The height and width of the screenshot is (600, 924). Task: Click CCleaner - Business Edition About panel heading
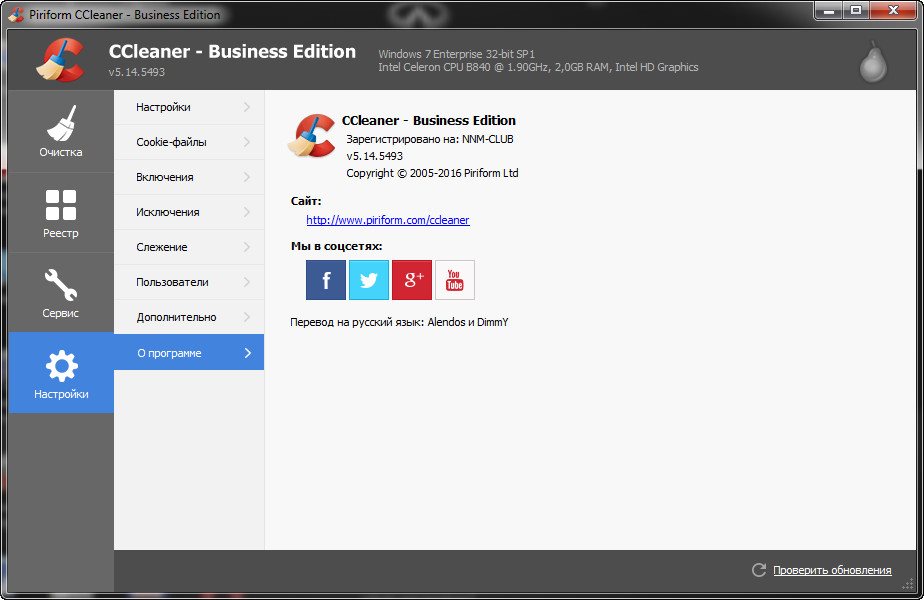pyautogui.click(x=429, y=120)
